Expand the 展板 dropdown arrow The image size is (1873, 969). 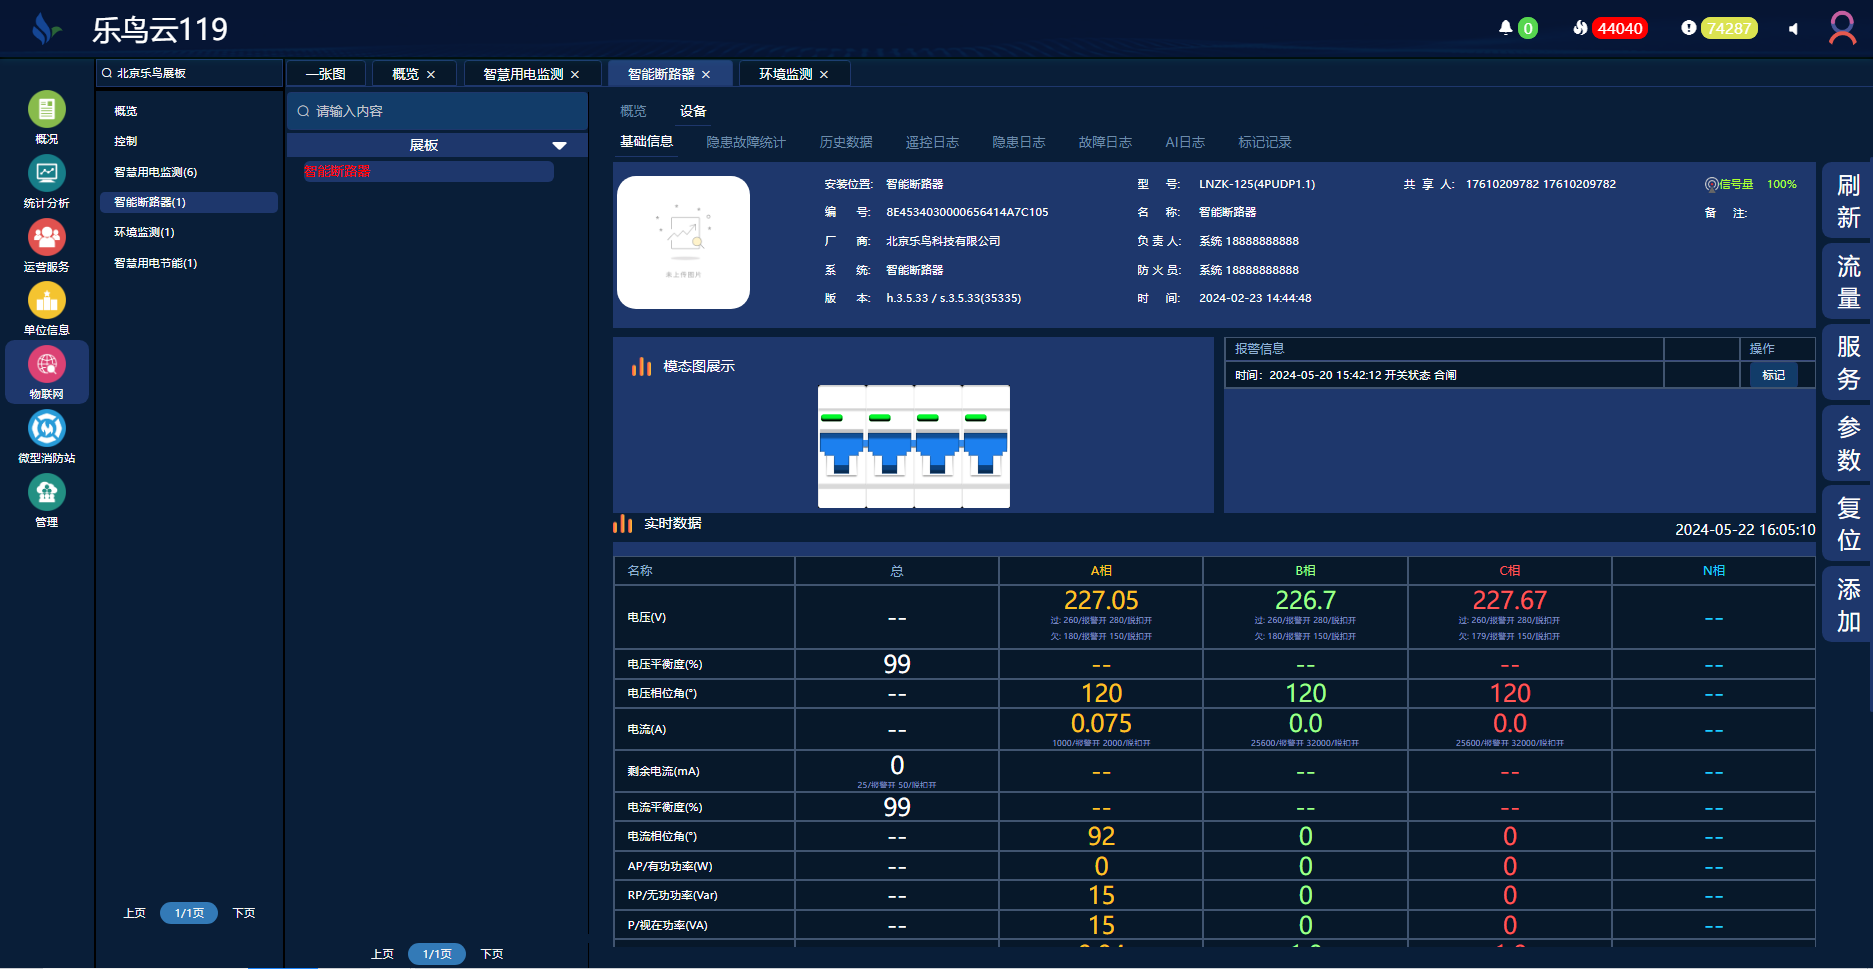tap(559, 146)
